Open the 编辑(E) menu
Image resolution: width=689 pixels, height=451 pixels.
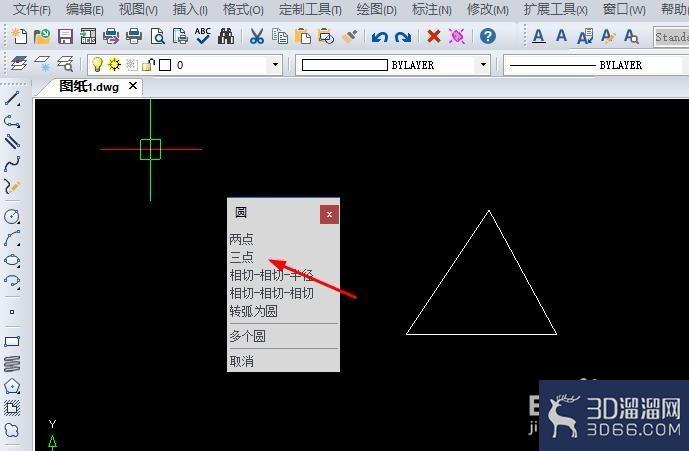click(85, 9)
